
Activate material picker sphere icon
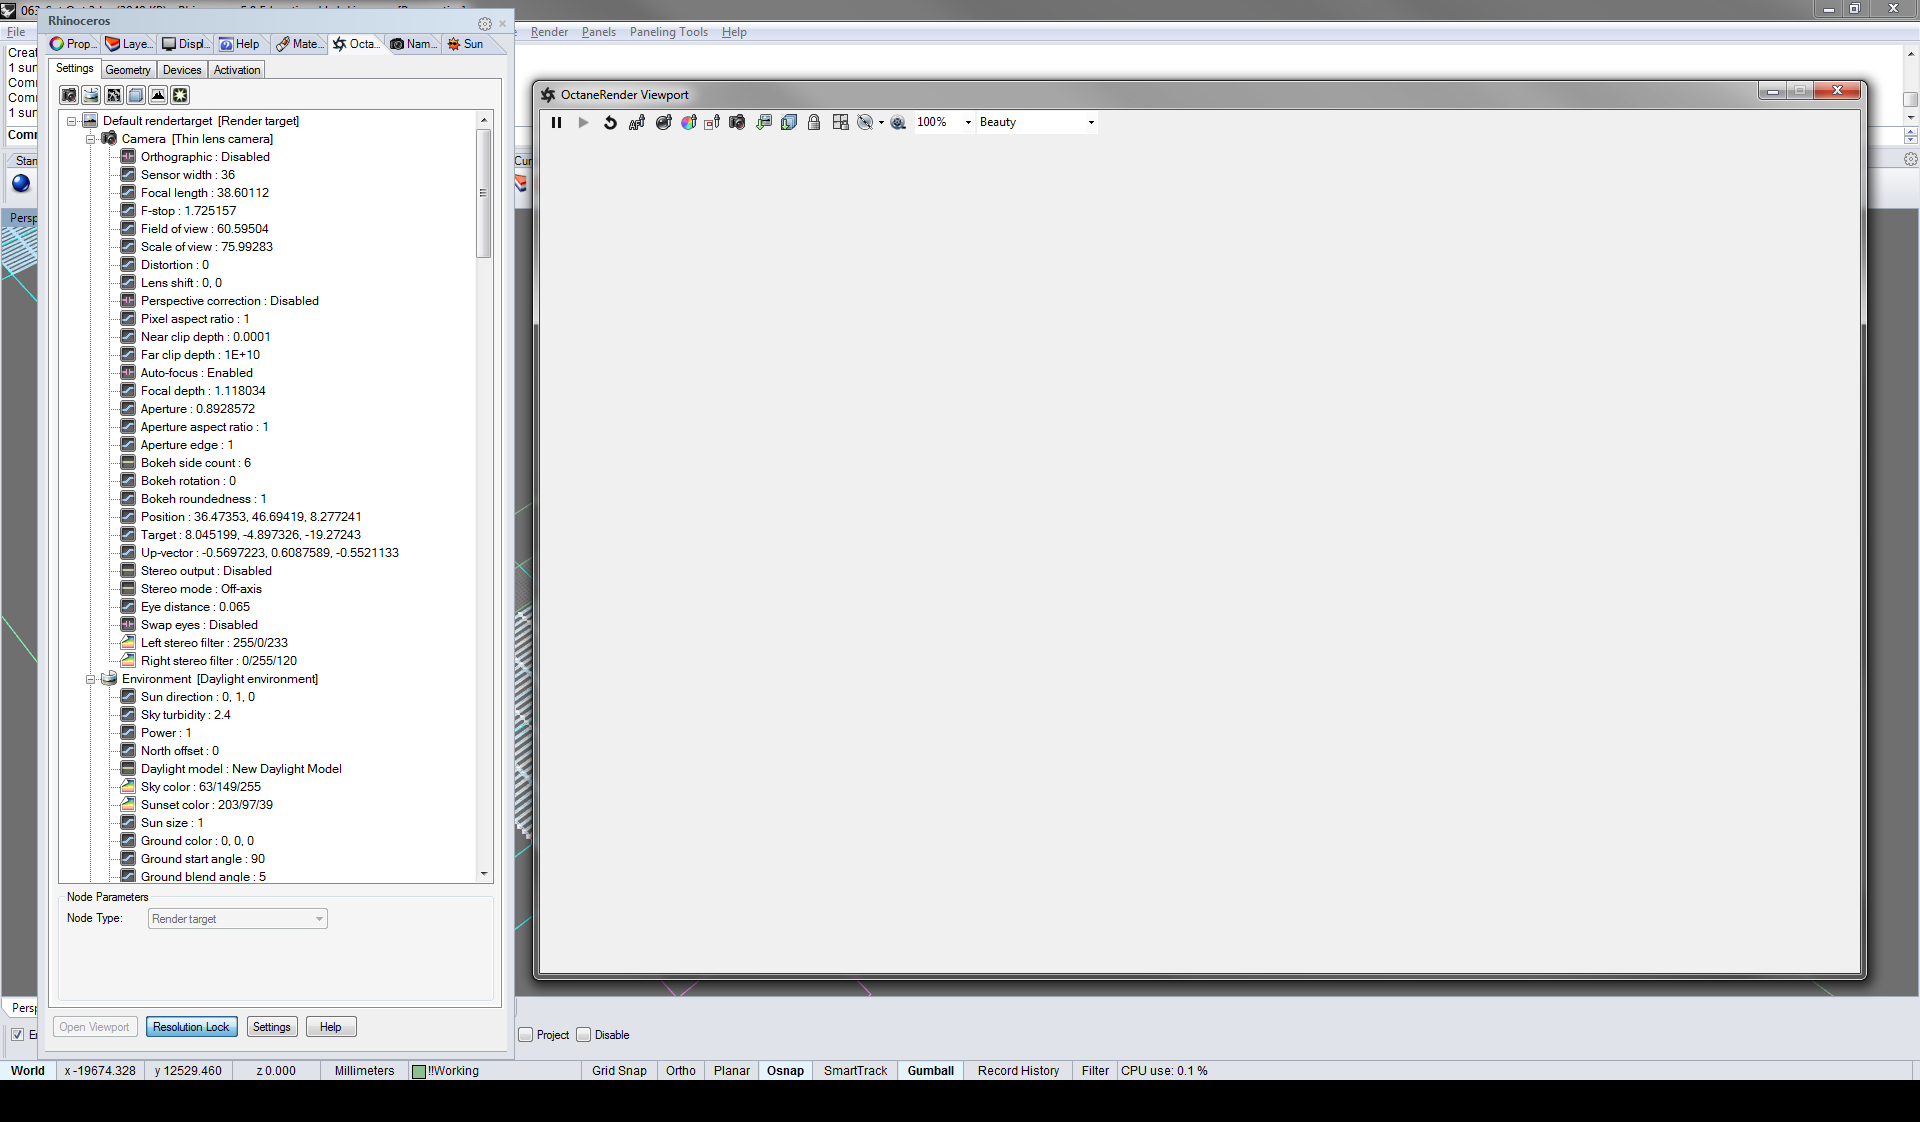click(x=663, y=123)
